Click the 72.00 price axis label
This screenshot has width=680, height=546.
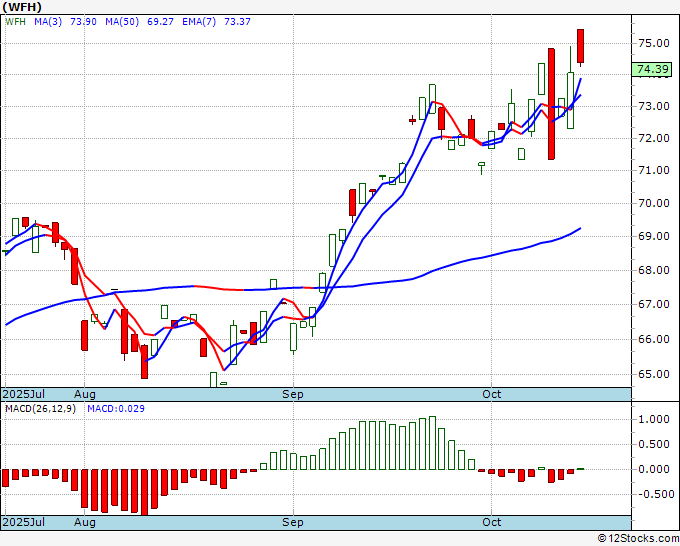pyautogui.click(x=653, y=138)
